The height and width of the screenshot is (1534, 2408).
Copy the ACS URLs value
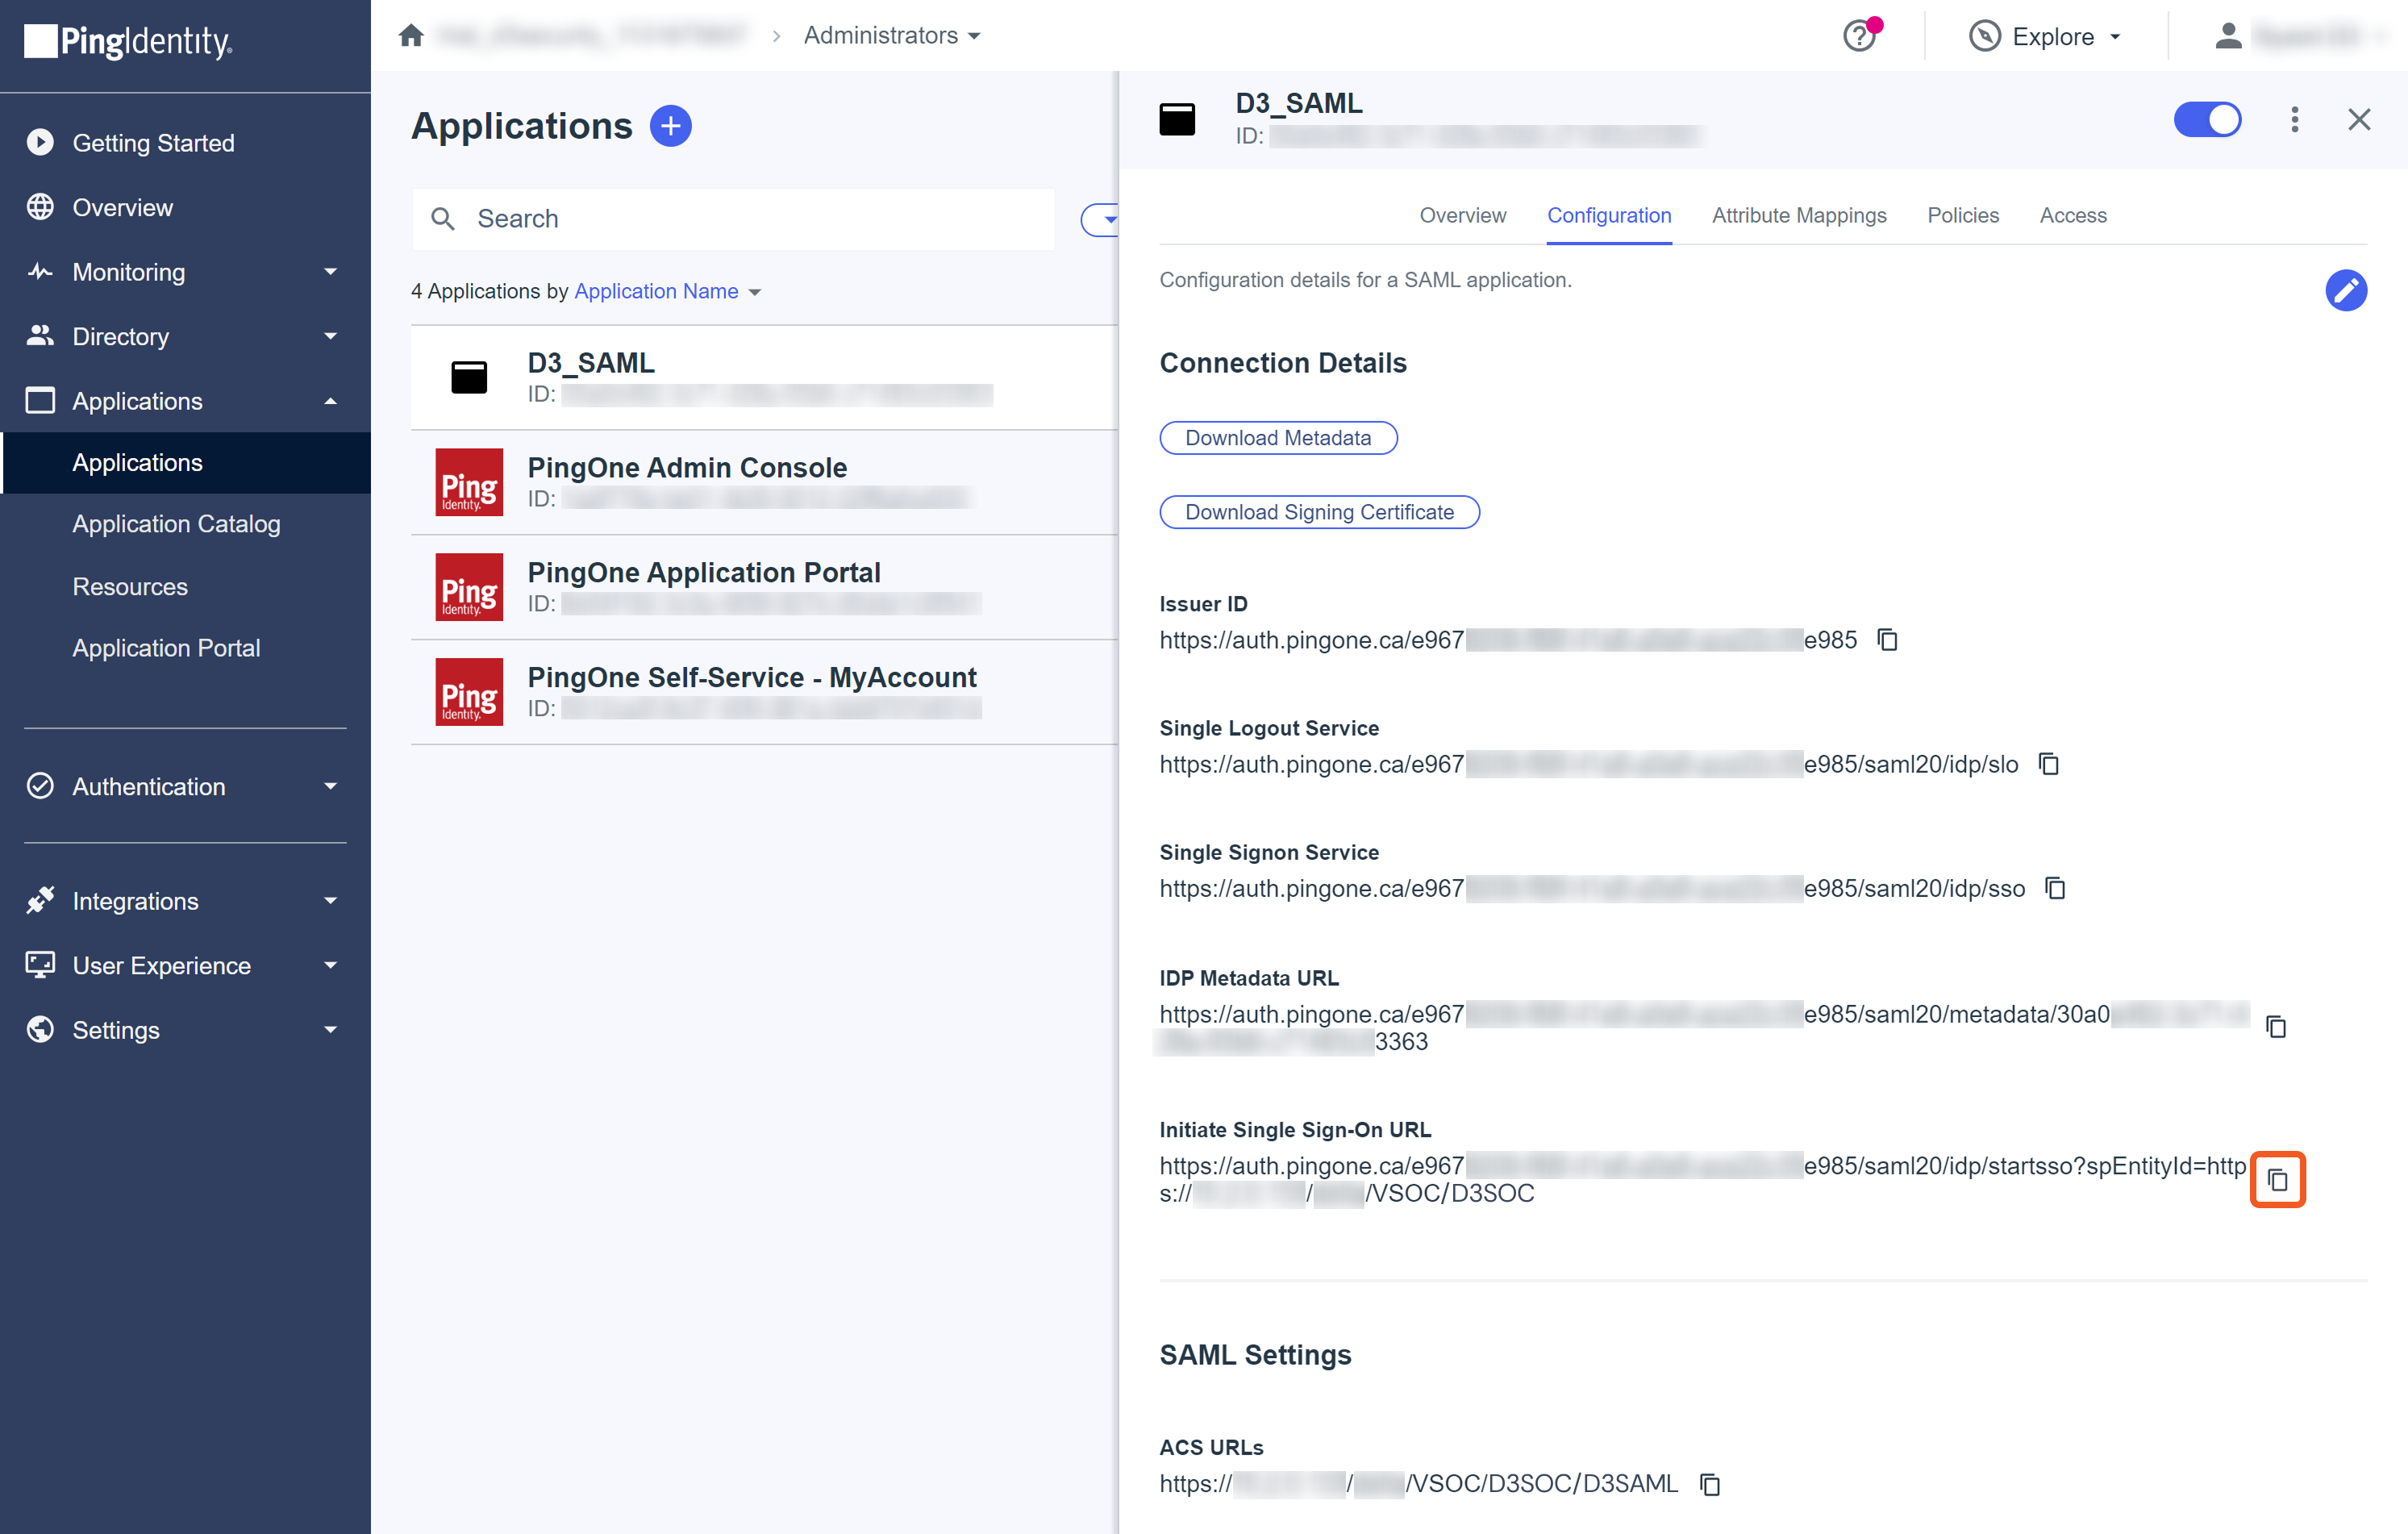(1710, 1484)
